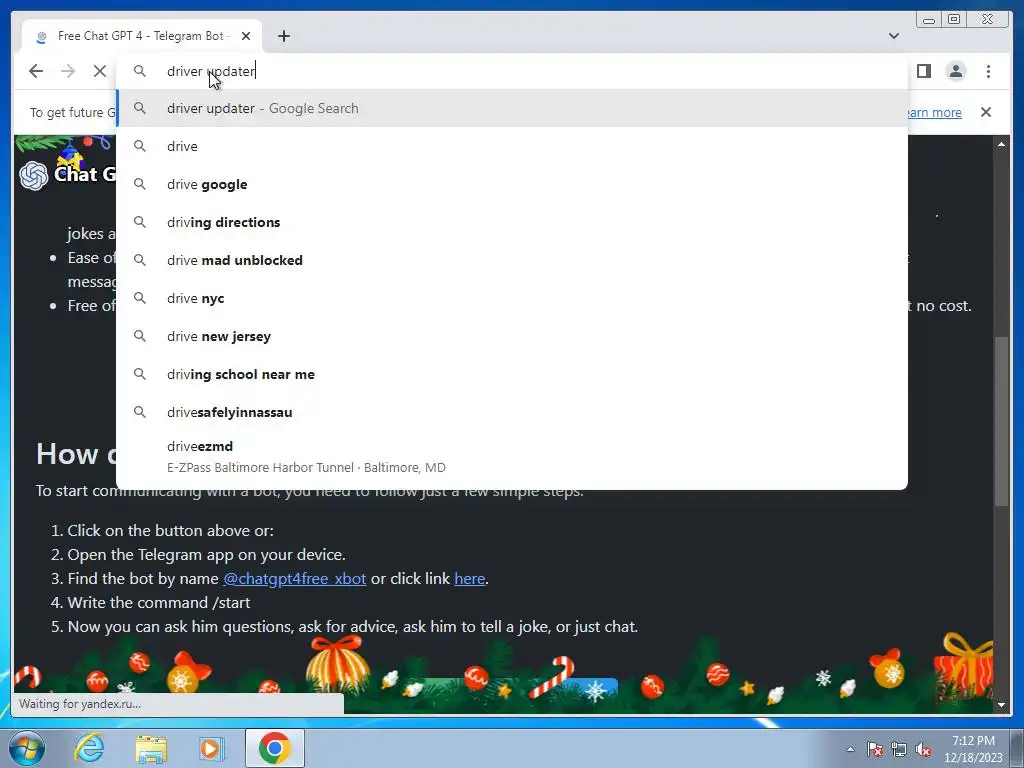Dismiss the info bar with X
Image resolution: width=1024 pixels, height=768 pixels.
985,112
